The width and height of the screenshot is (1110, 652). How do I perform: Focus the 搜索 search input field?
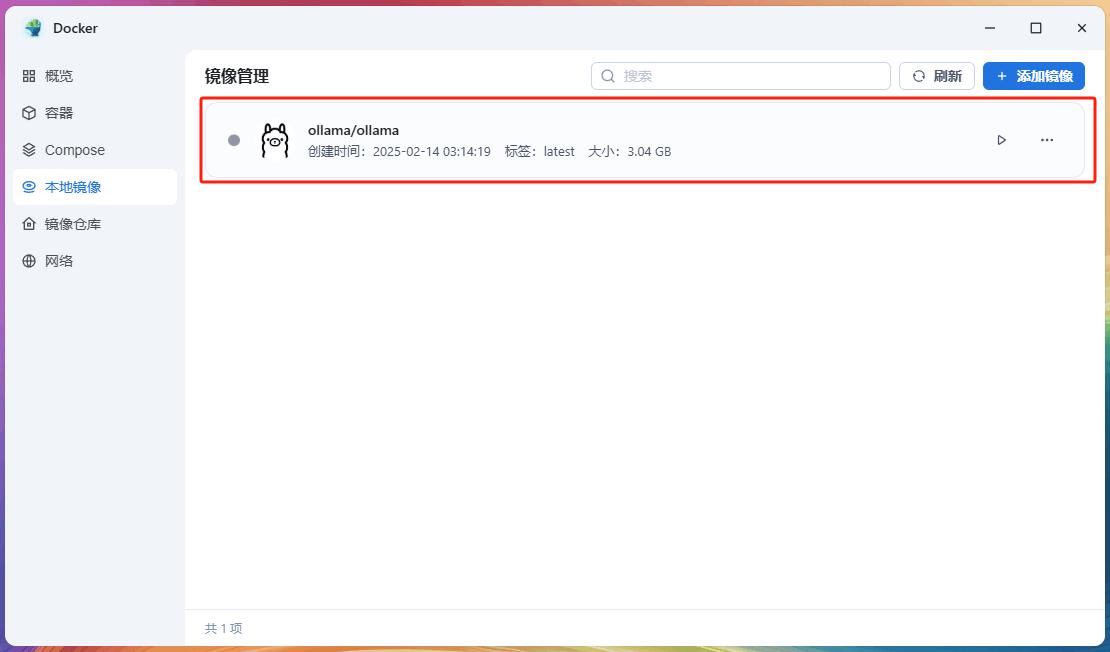point(750,76)
